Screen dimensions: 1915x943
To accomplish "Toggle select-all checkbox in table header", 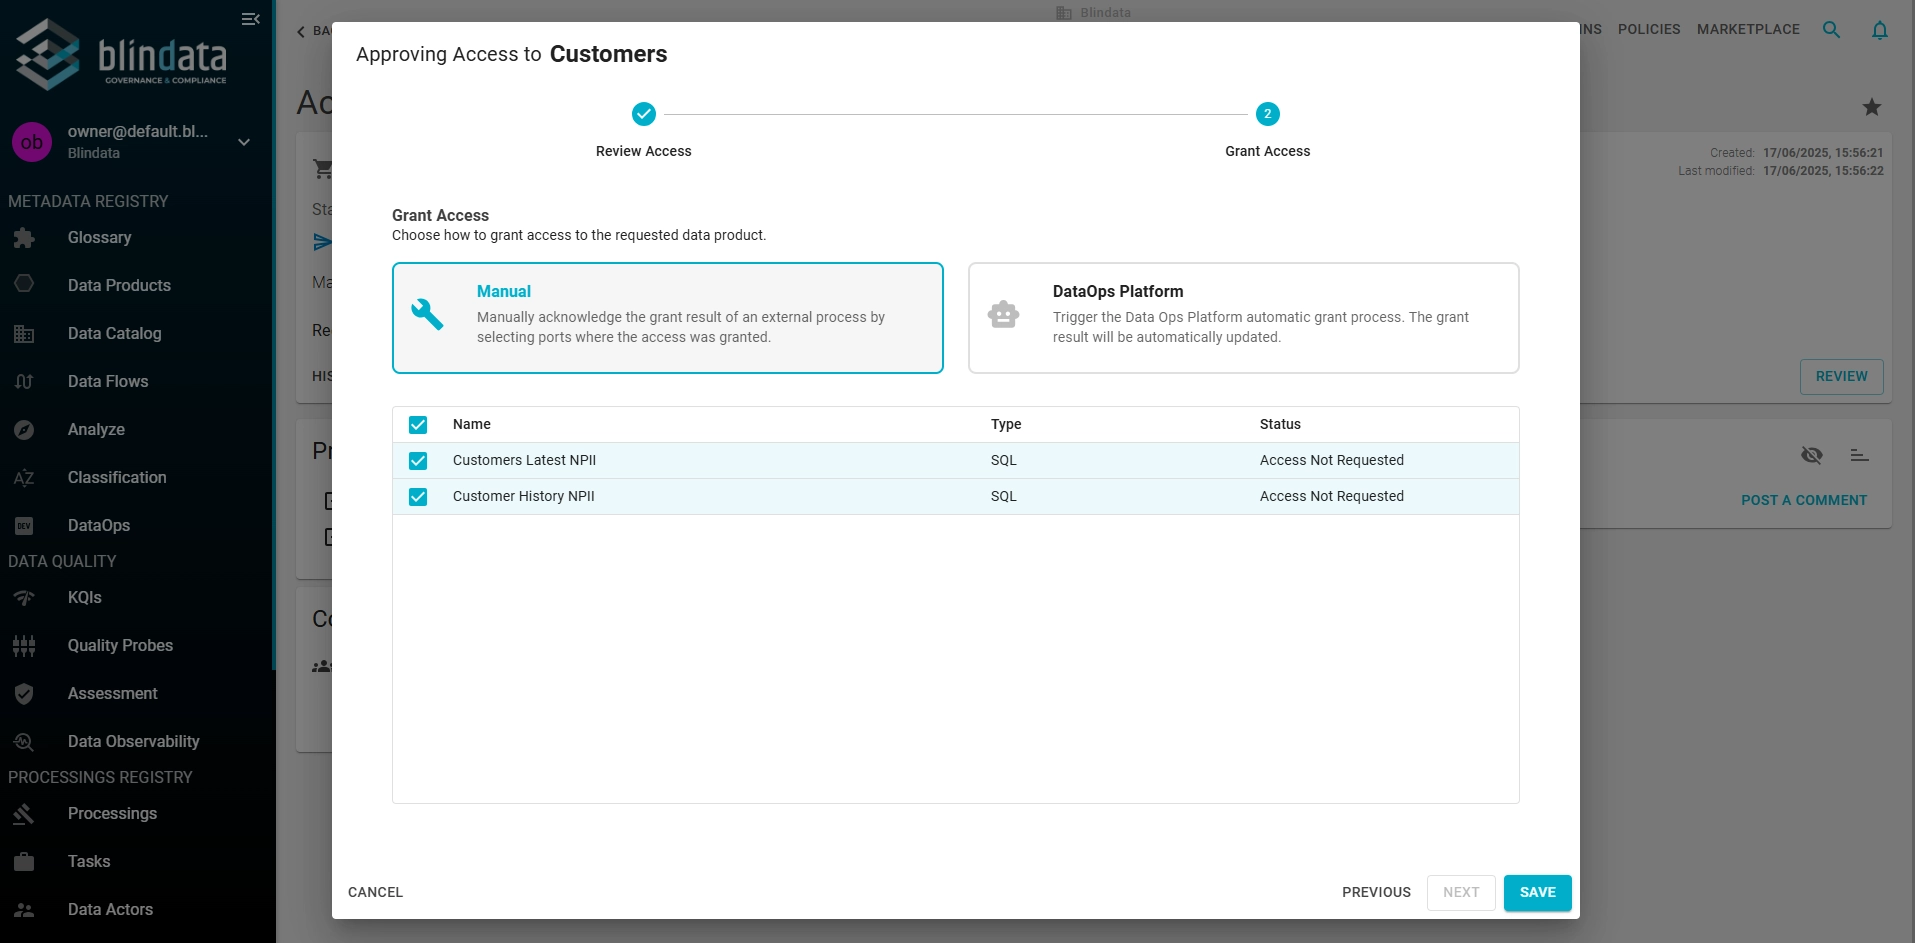I will click(418, 425).
